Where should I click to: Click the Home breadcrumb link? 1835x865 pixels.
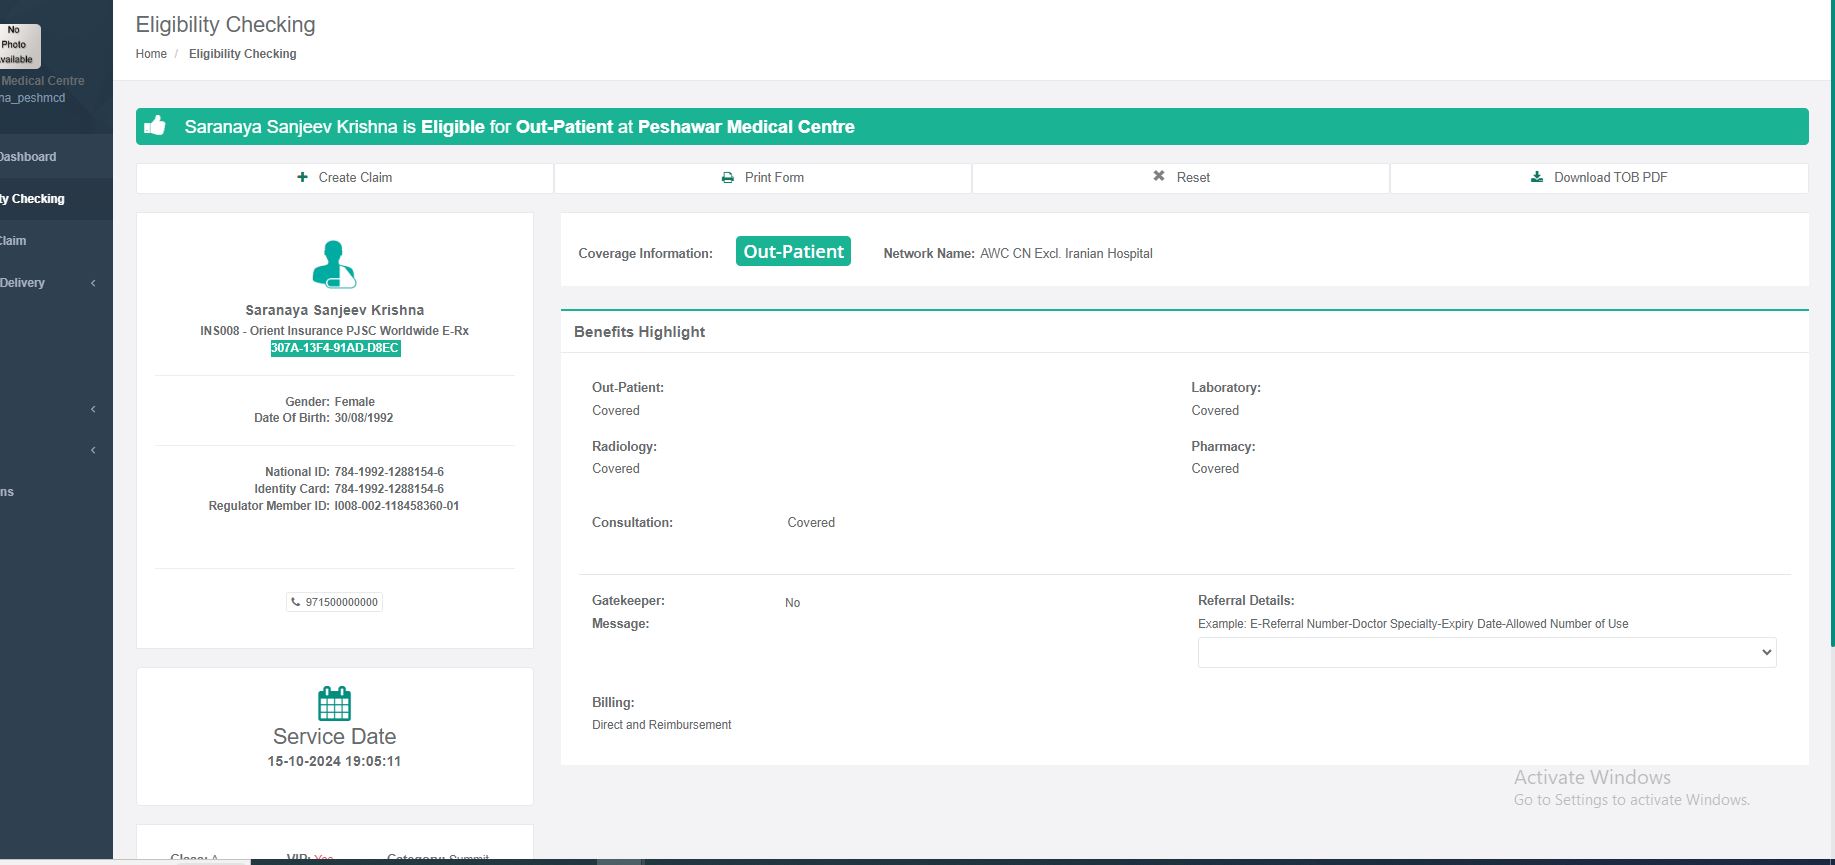tap(151, 54)
